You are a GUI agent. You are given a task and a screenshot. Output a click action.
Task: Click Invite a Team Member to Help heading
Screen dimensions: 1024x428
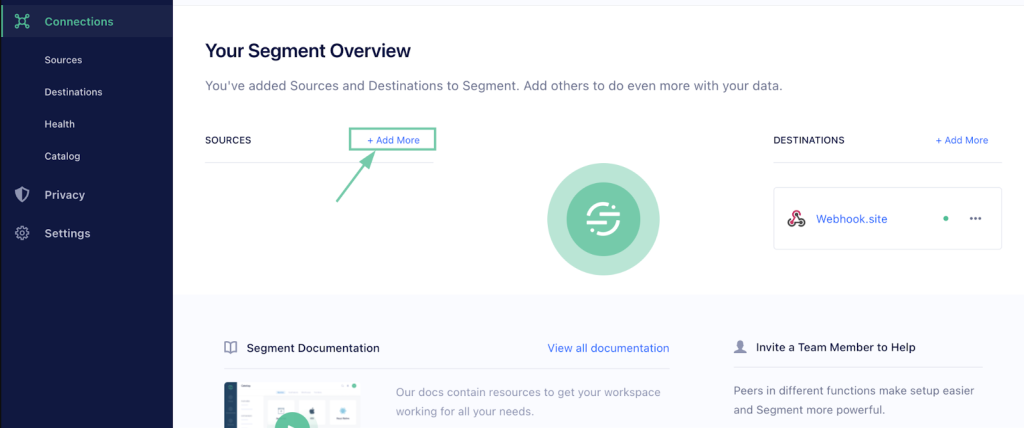tap(835, 347)
